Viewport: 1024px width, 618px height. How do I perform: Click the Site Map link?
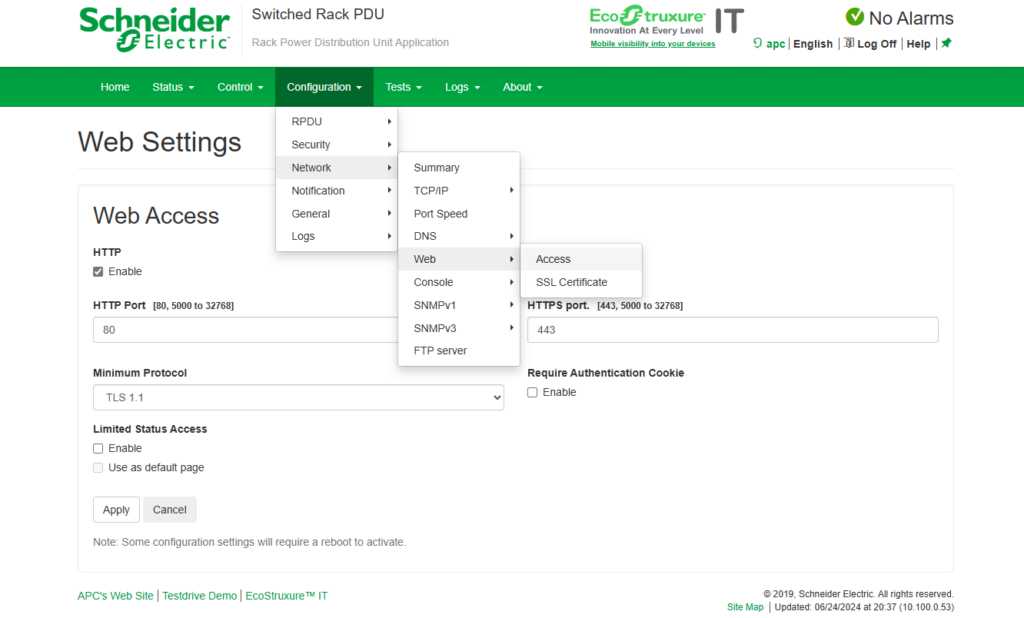coord(744,607)
